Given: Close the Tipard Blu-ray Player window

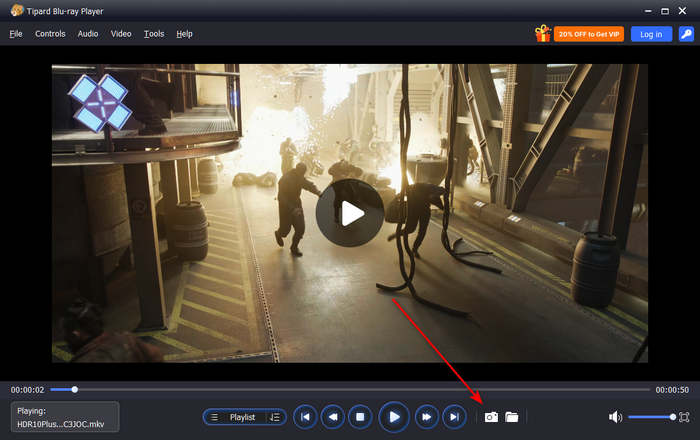Looking at the screenshot, I should (683, 11).
